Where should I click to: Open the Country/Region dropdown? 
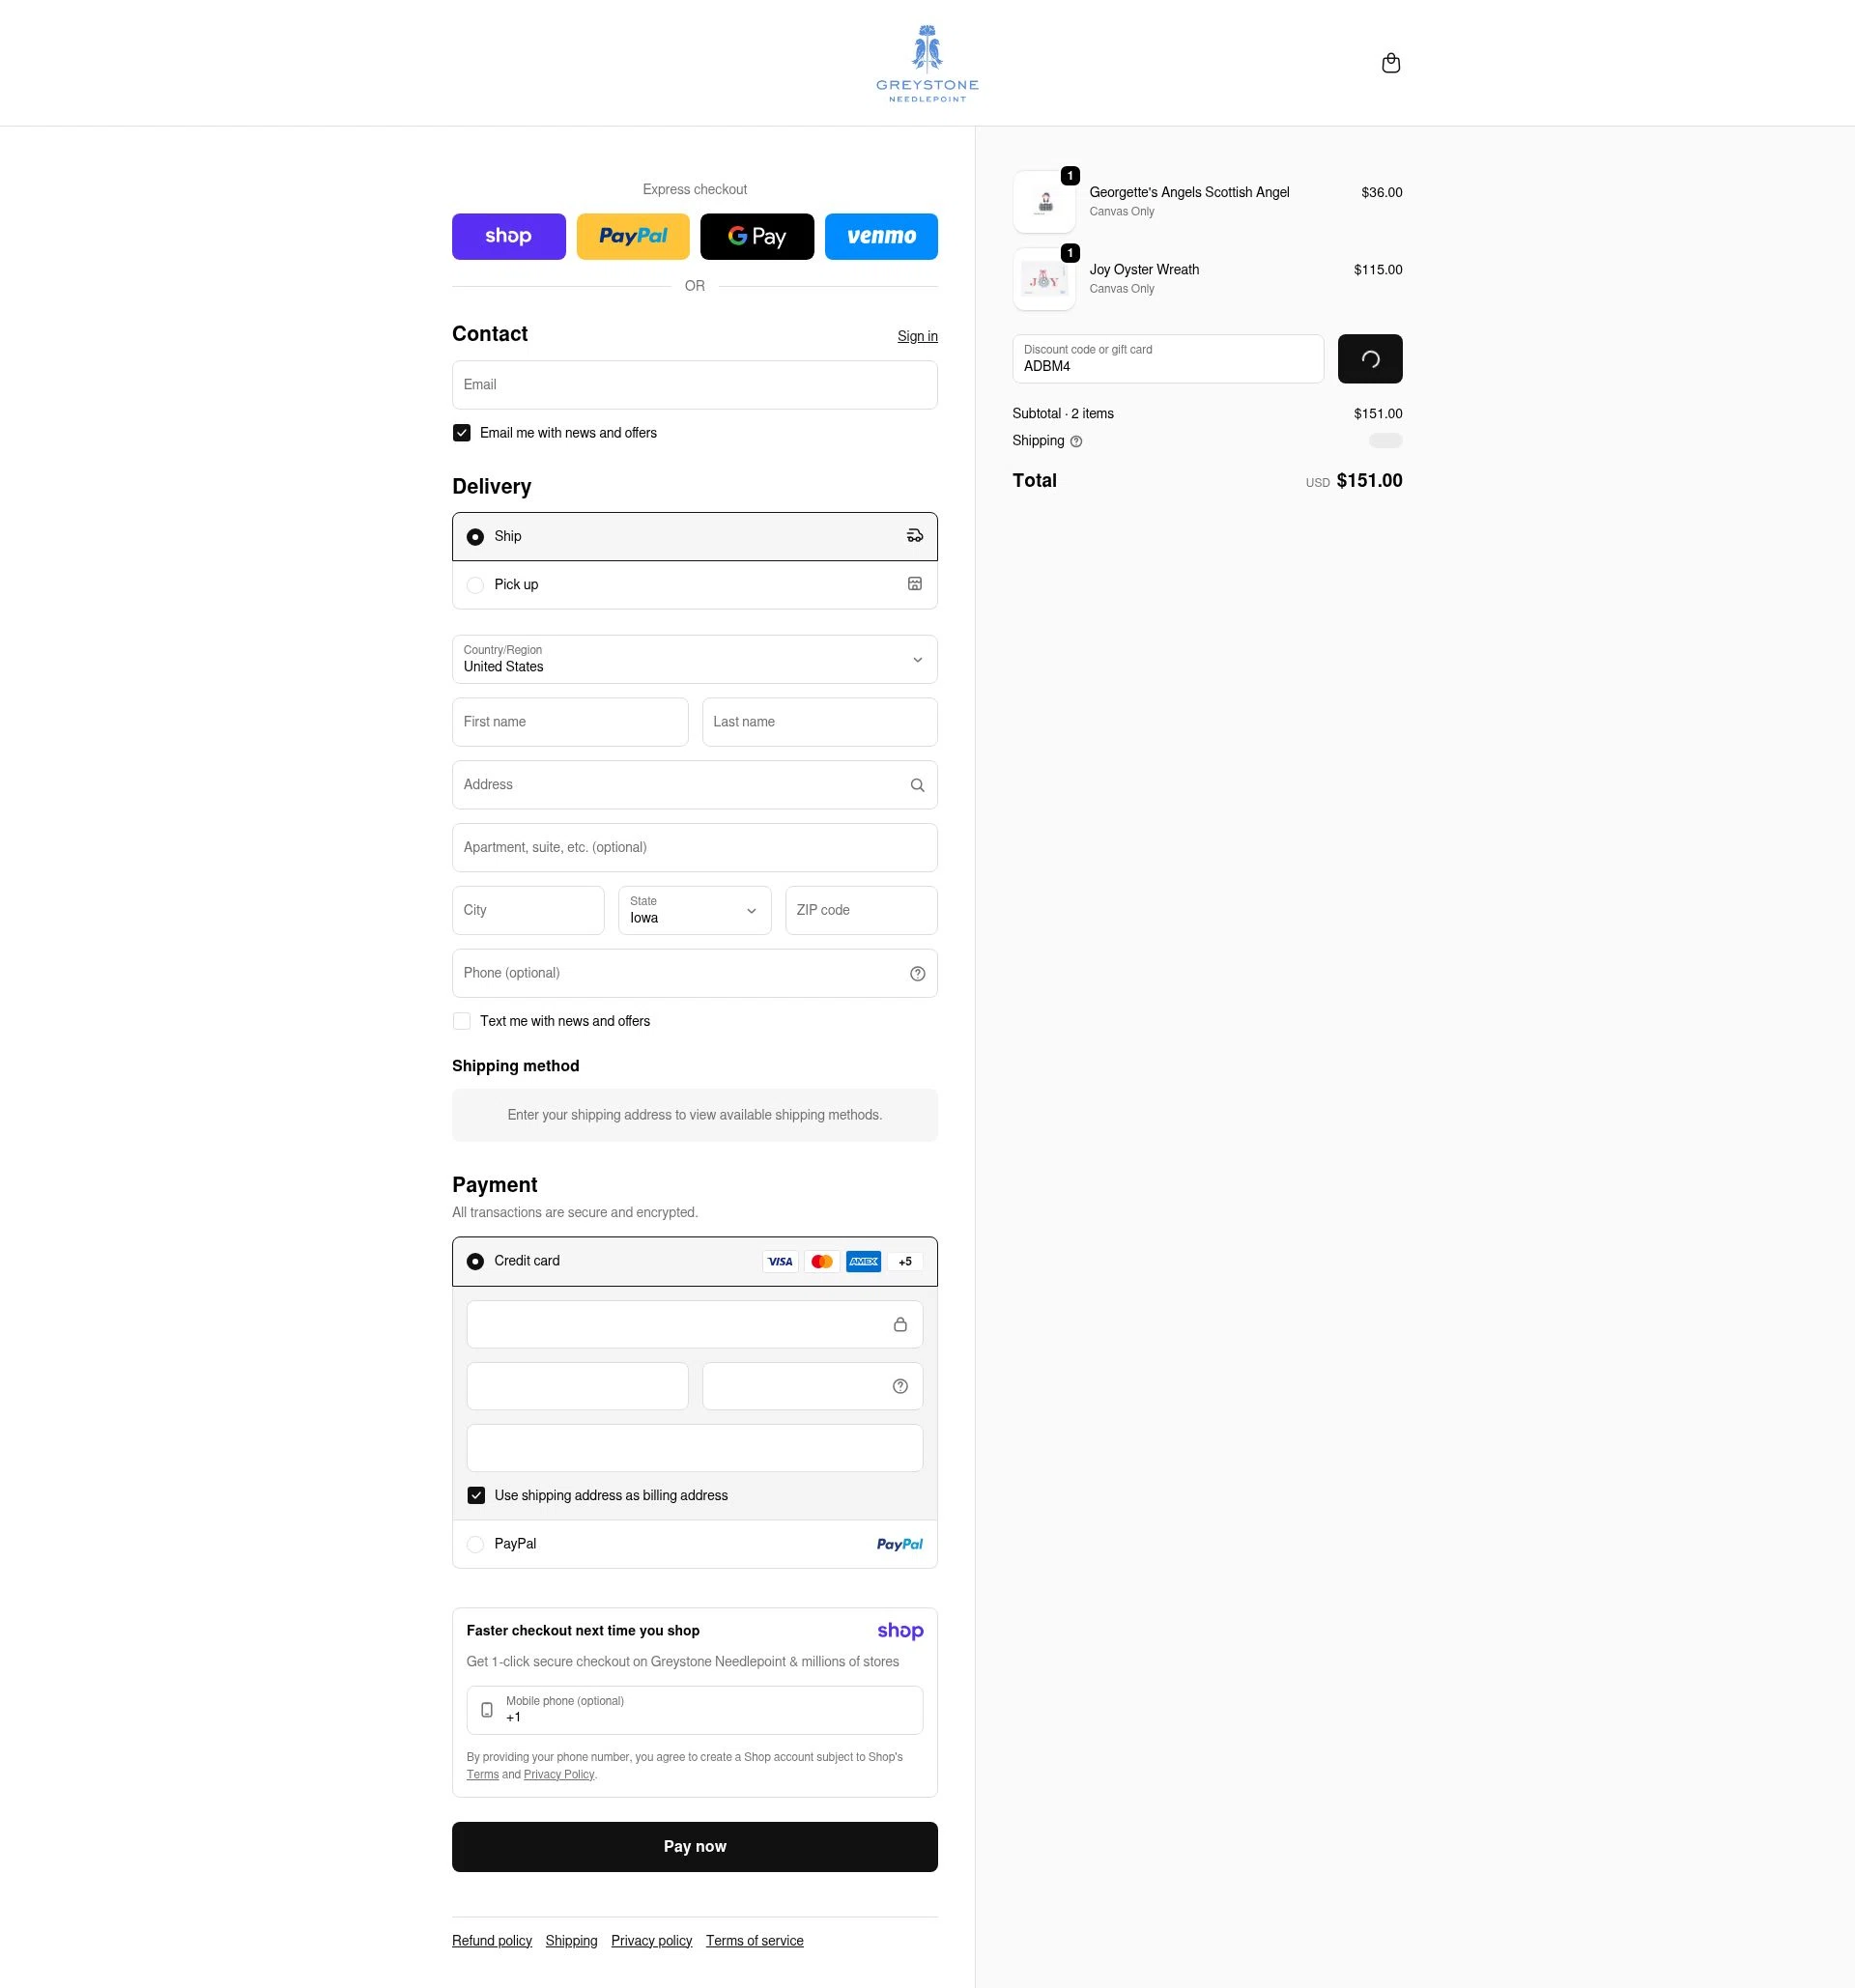pos(695,659)
